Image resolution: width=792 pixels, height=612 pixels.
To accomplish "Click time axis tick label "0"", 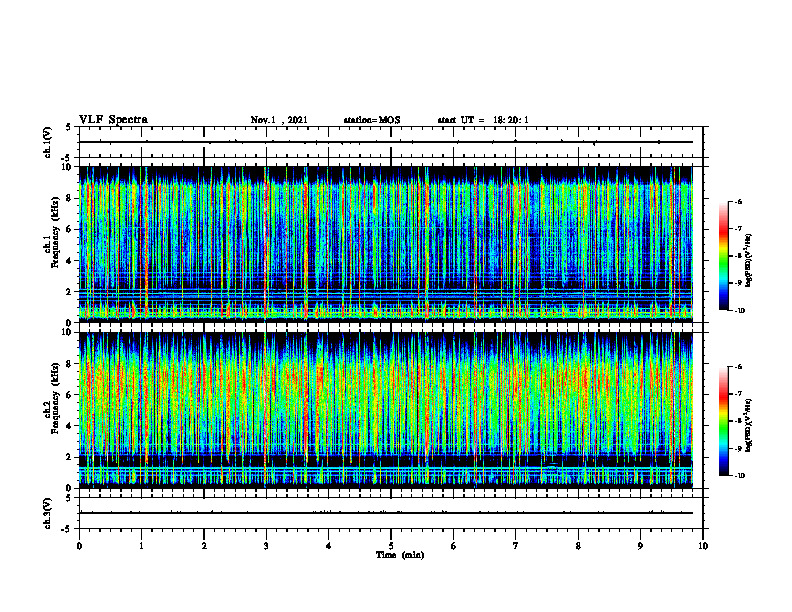I will point(79,546).
